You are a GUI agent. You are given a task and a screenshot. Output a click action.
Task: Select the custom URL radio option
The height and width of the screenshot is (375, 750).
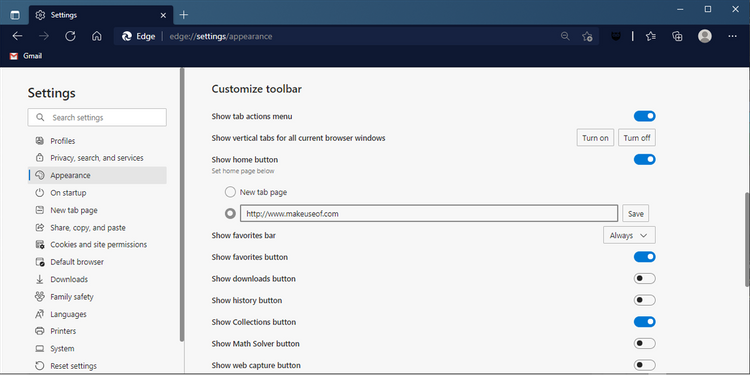click(x=230, y=213)
